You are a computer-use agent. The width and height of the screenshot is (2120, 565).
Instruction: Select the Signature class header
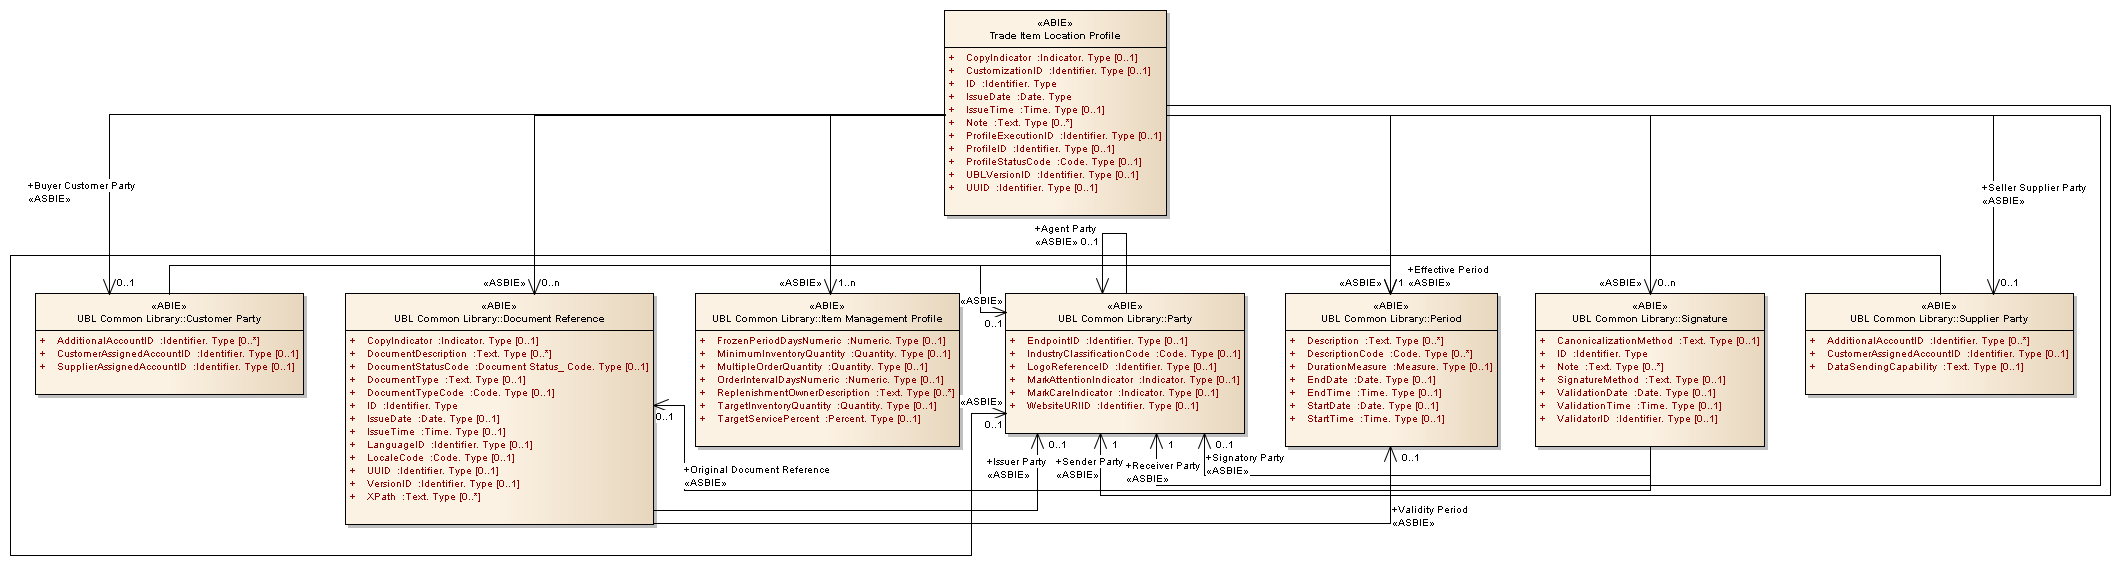[x=1649, y=319]
